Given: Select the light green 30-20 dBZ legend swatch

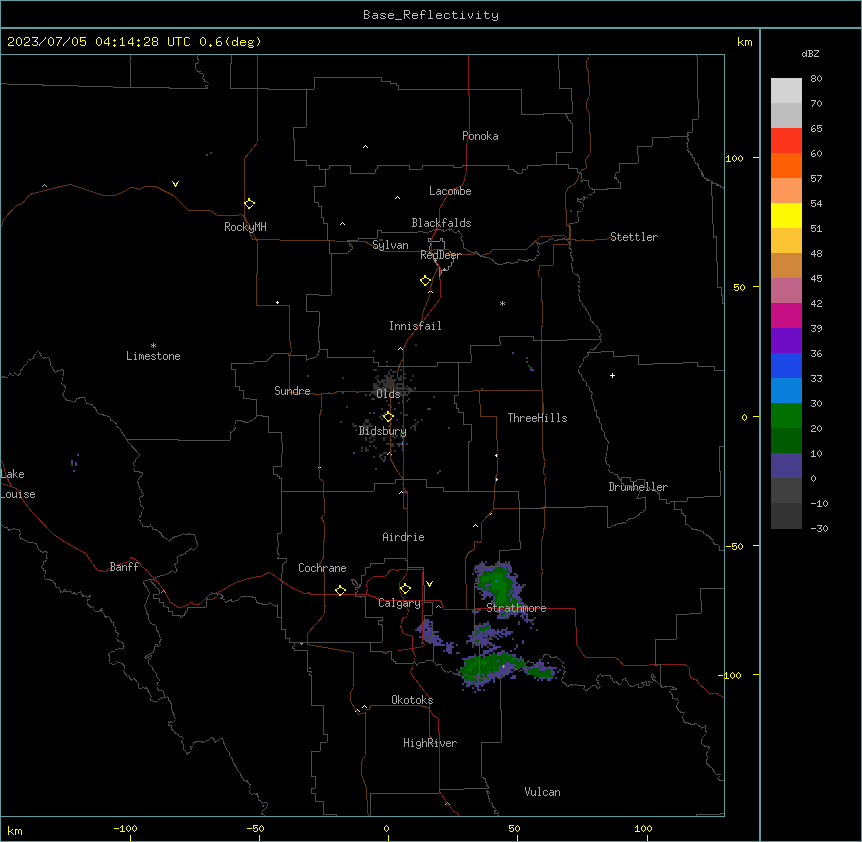Looking at the screenshot, I should (786, 416).
